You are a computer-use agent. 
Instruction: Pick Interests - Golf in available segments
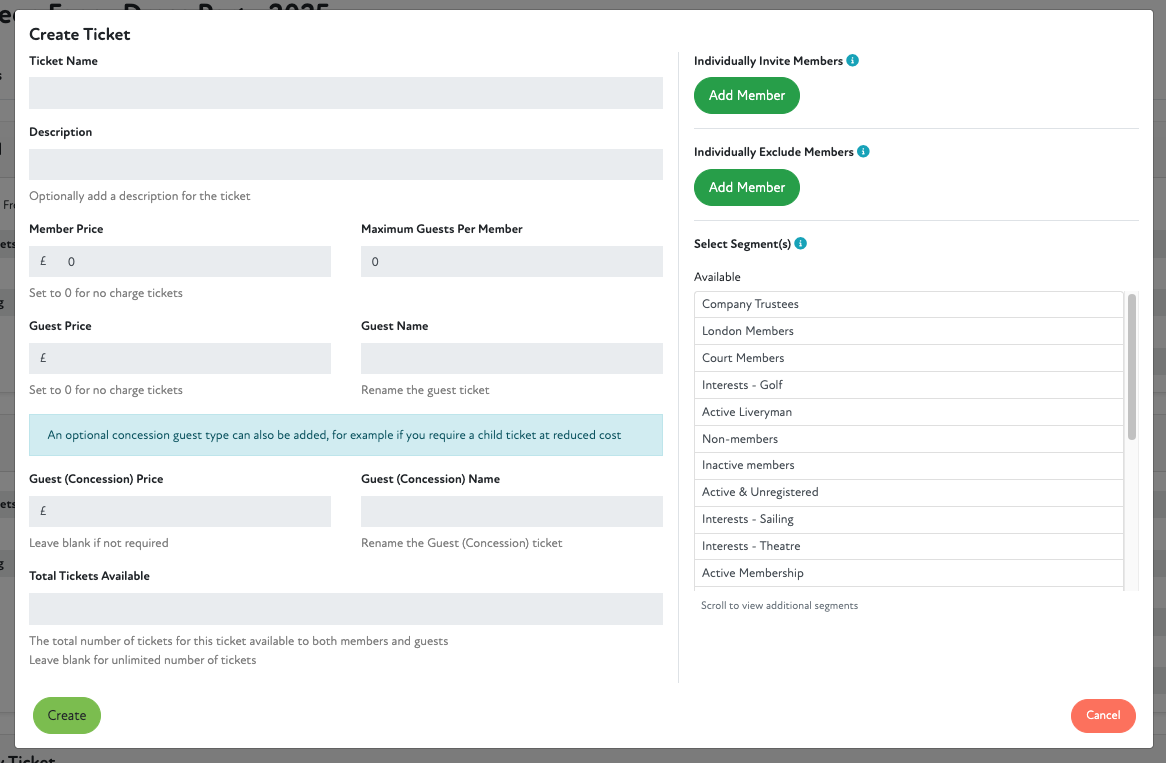tap(908, 385)
